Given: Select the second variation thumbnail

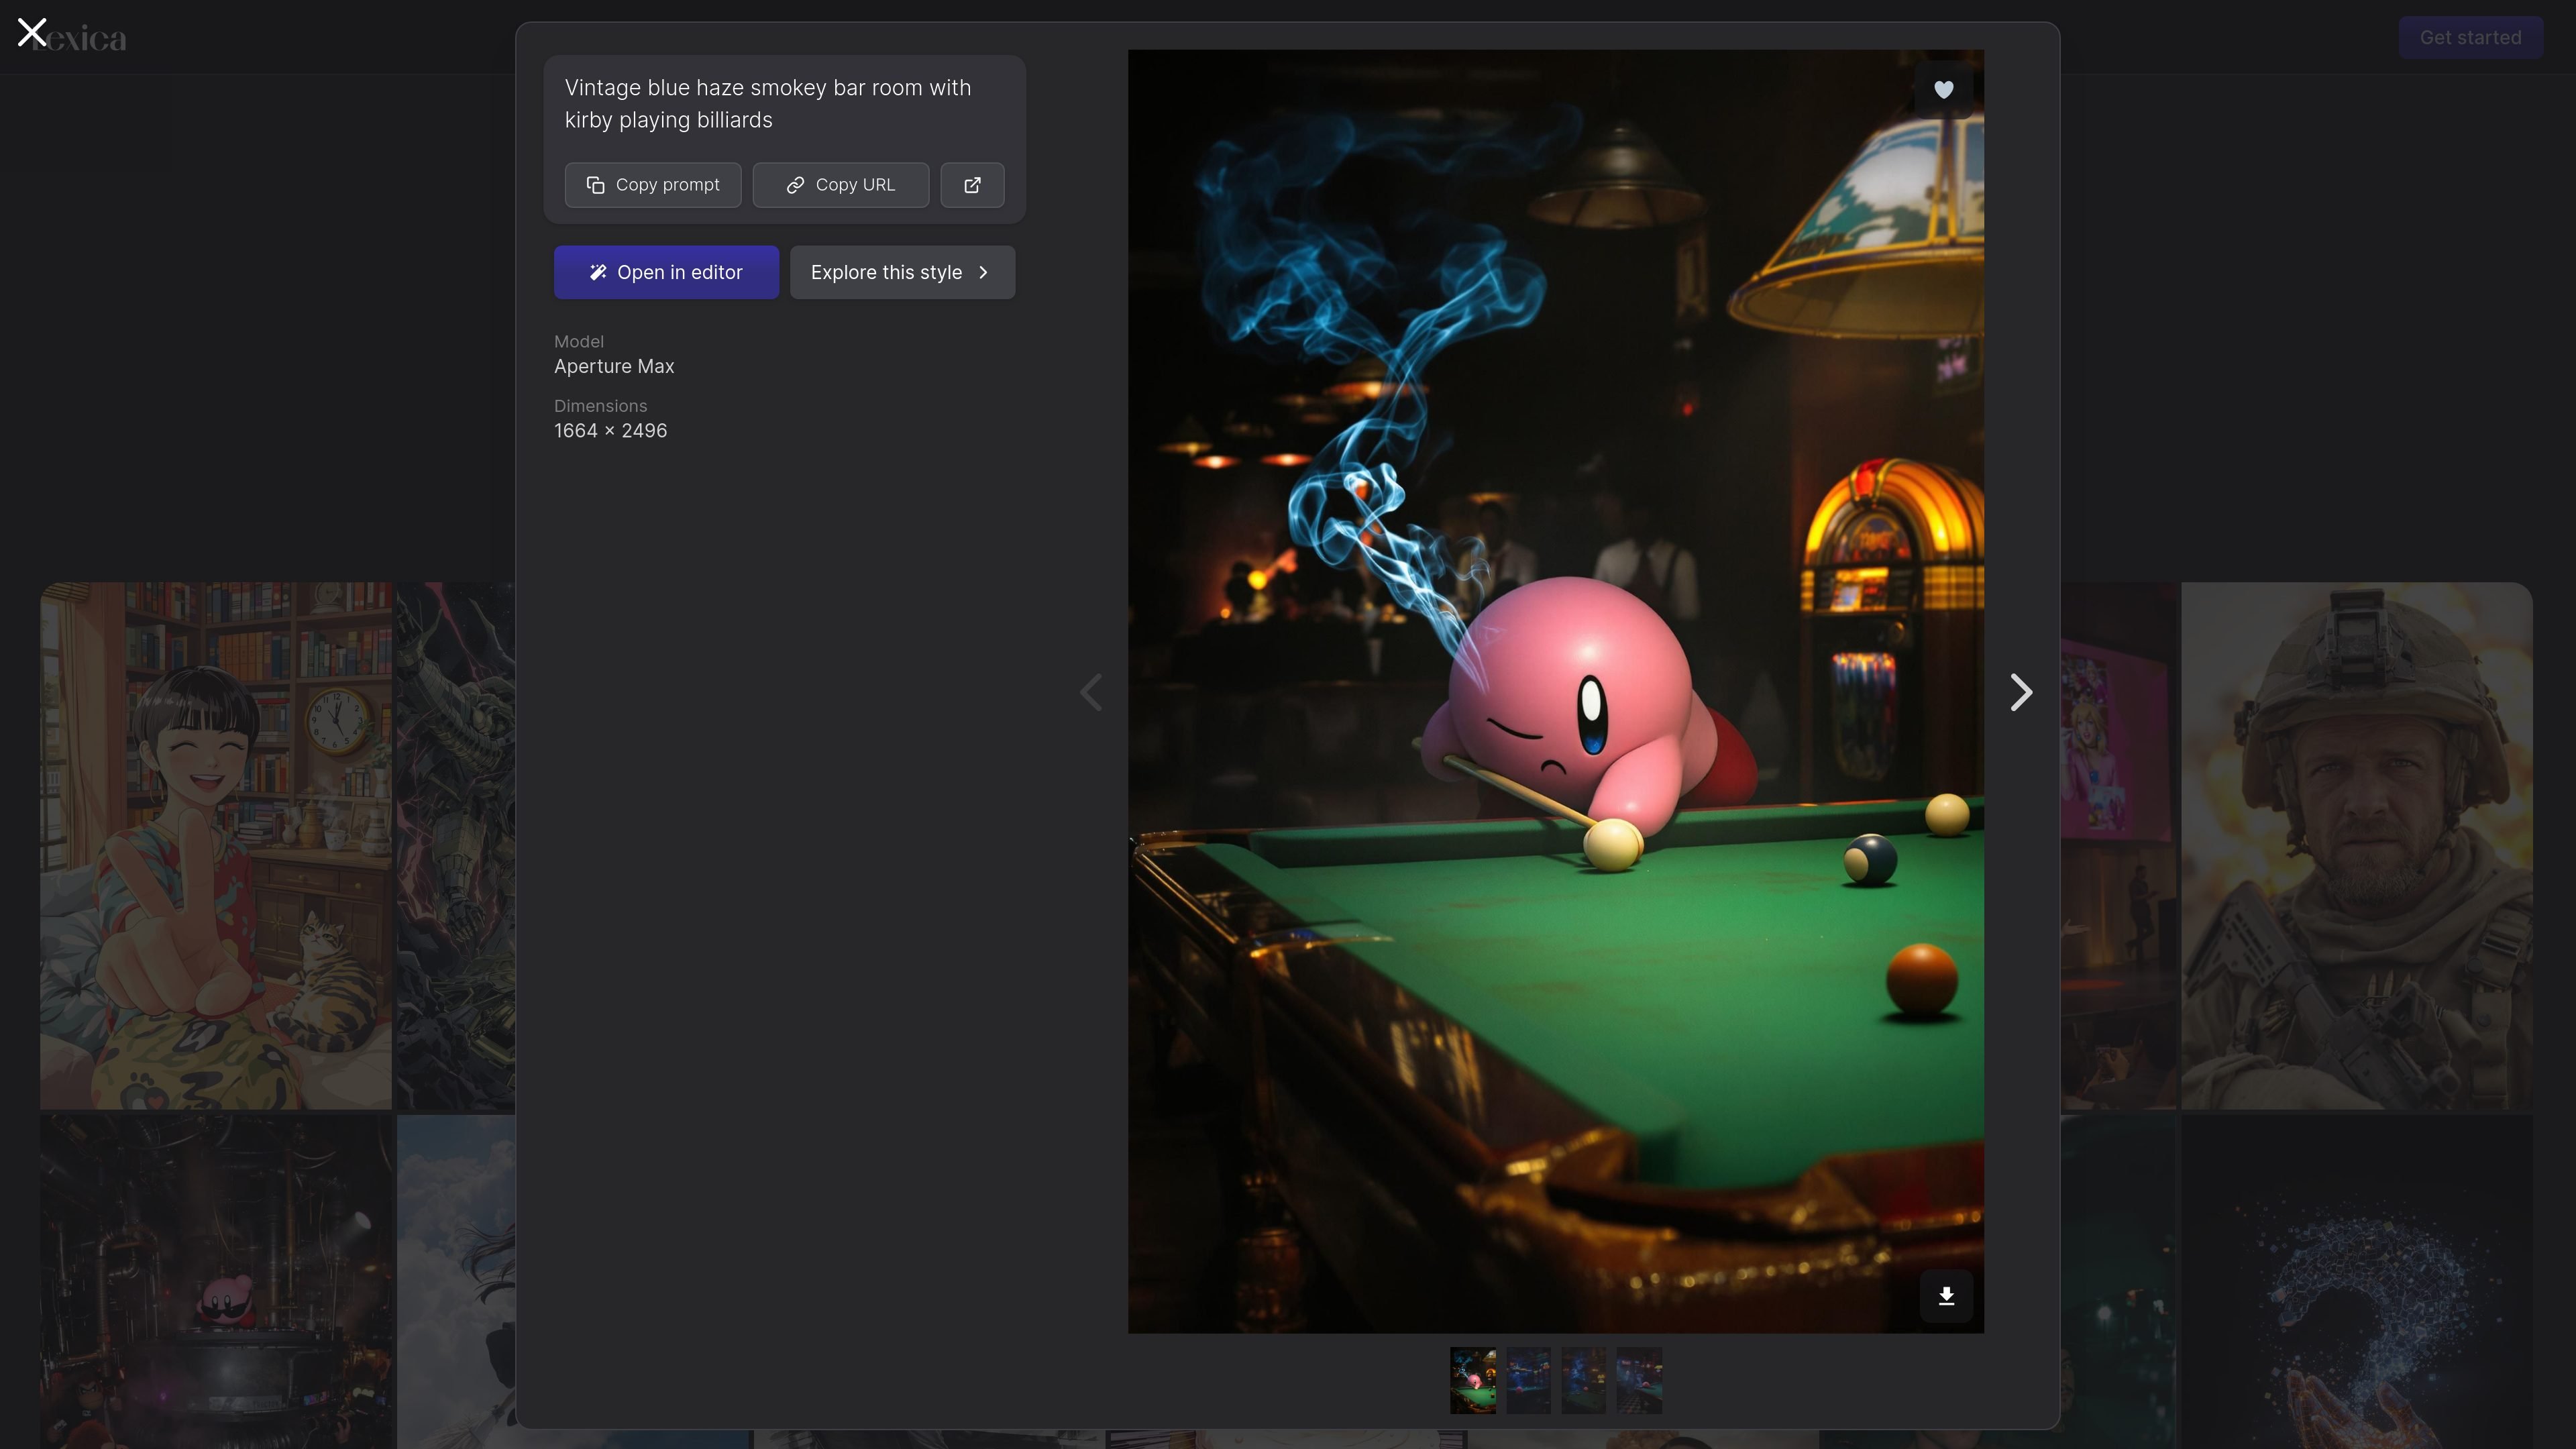Looking at the screenshot, I should coord(1528,1380).
